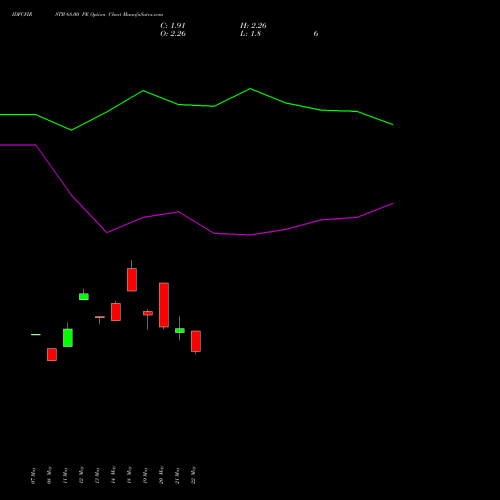Select the red candlestick above the 08 May label
The height and width of the screenshot is (500, 500).
pyautogui.click(x=52, y=354)
